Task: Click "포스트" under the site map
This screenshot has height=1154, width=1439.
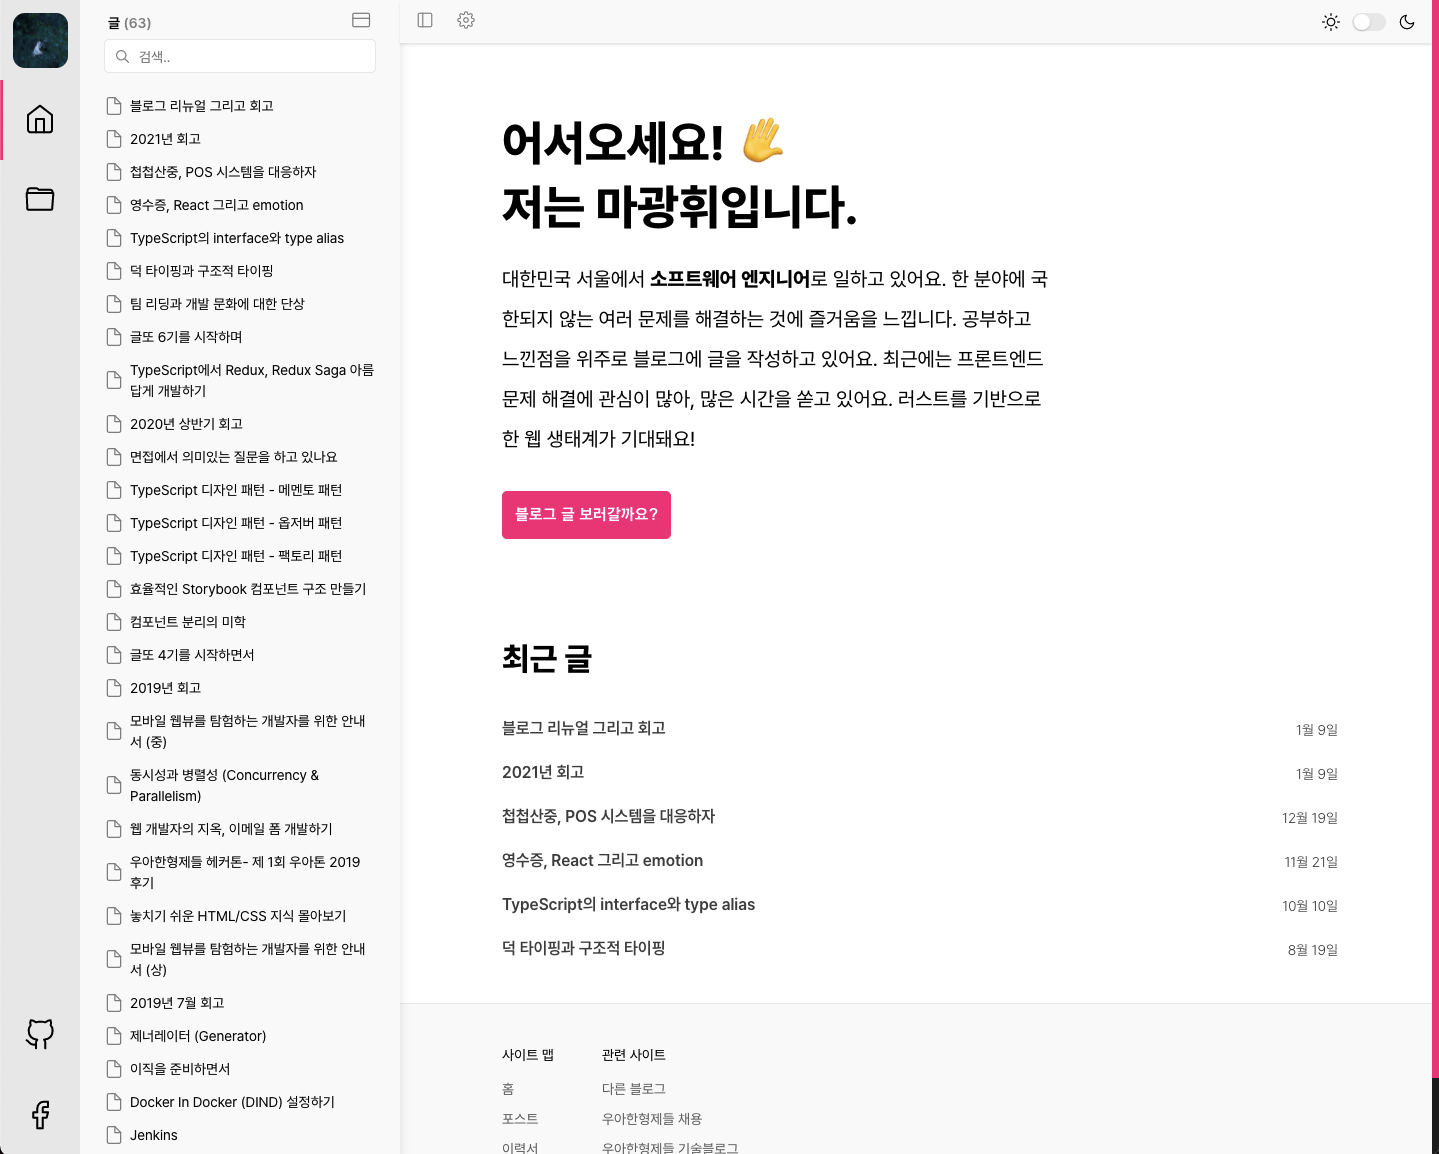Action: coord(519,1118)
